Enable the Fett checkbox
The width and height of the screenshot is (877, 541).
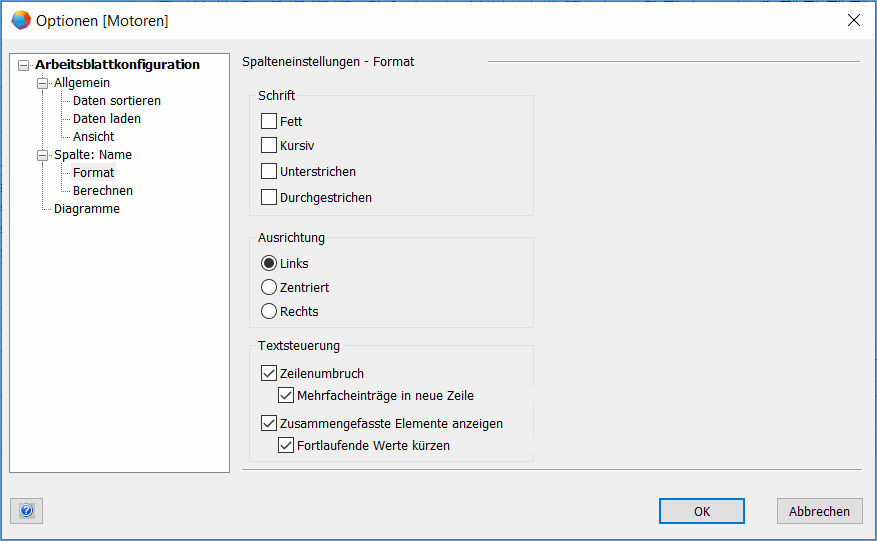(x=269, y=122)
